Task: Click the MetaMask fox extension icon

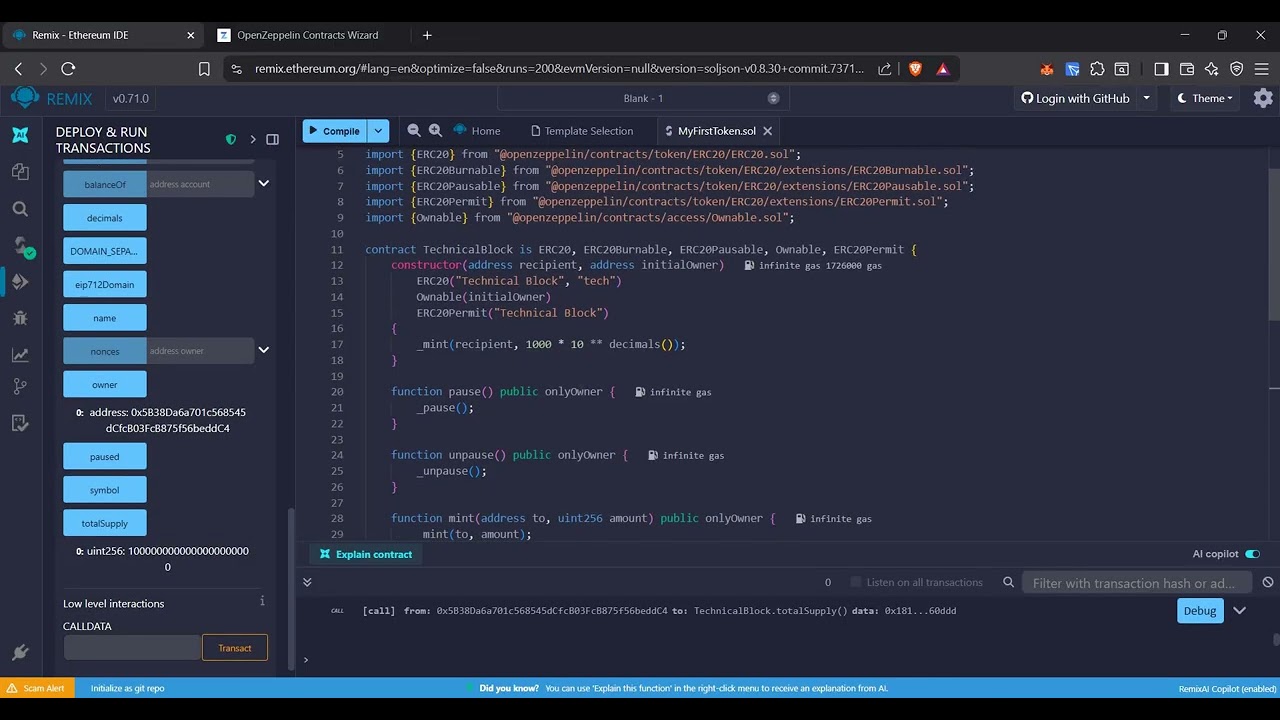Action: [1047, 69]
